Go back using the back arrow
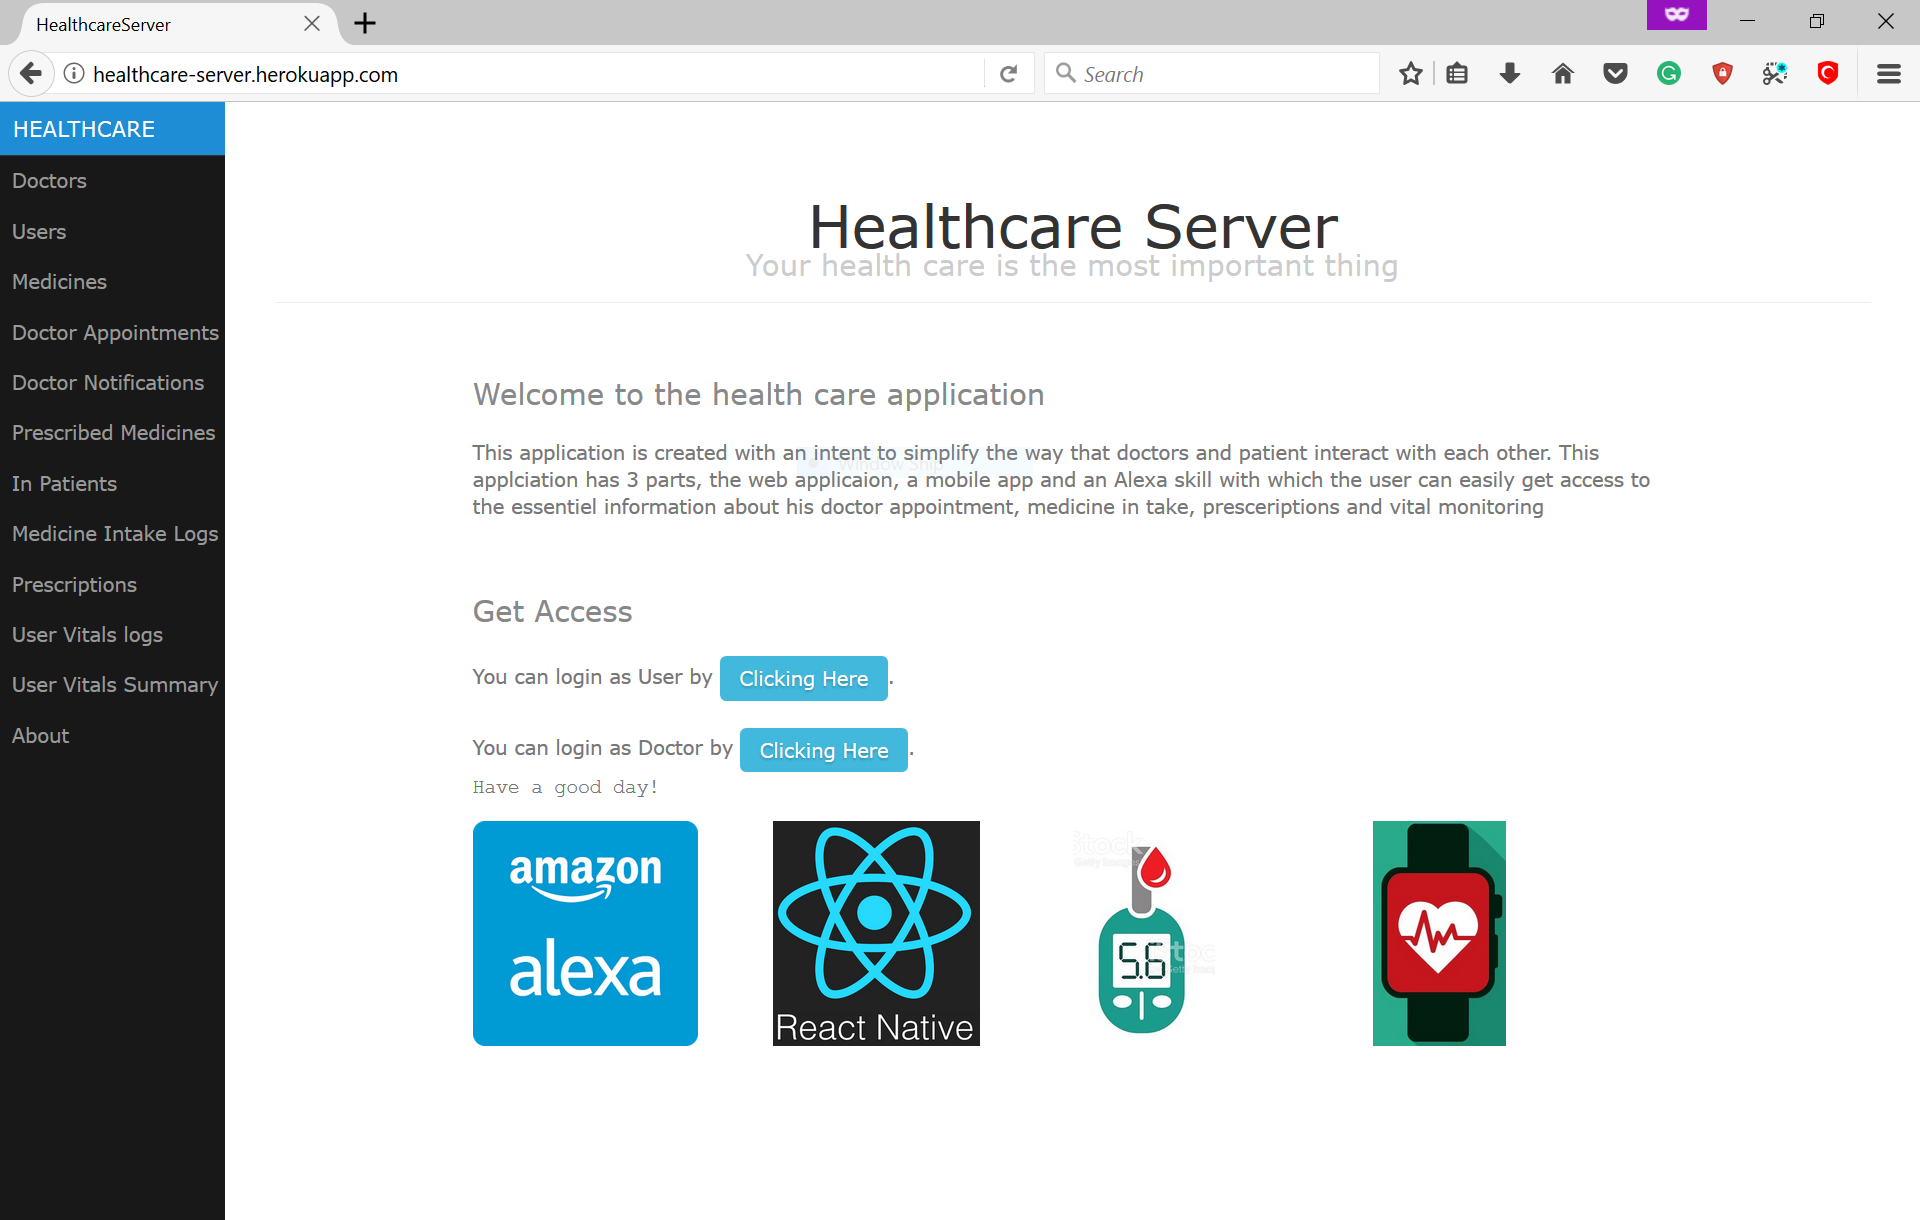 31,74
